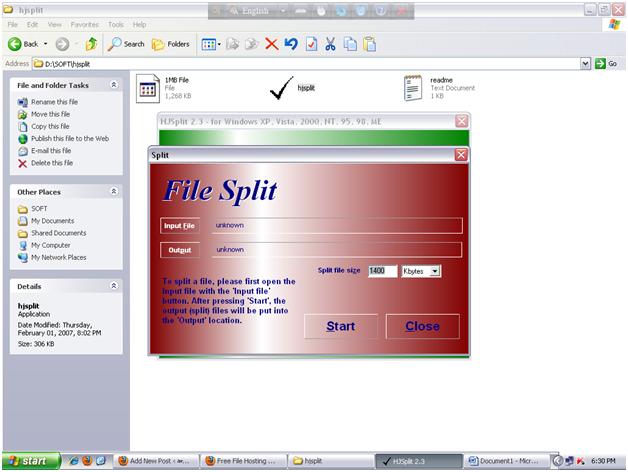Launch Internet Explorer from Quick Launch
628x472 pixels.
point(74,461)
